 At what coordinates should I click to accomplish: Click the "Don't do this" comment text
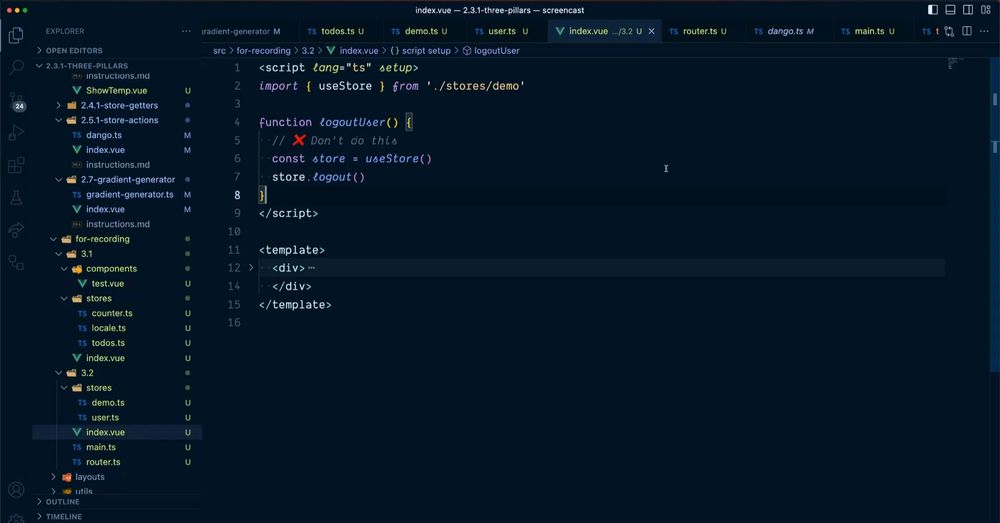pyautogui.click(x=354, y=140)
